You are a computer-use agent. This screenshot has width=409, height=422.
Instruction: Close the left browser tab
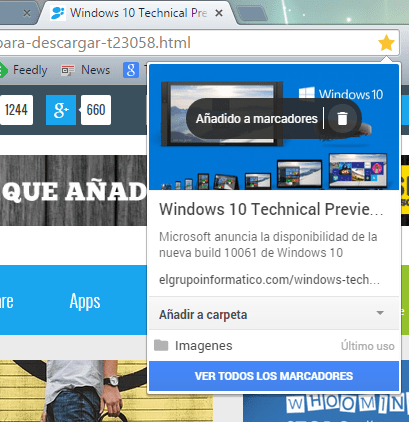point(27,13)
